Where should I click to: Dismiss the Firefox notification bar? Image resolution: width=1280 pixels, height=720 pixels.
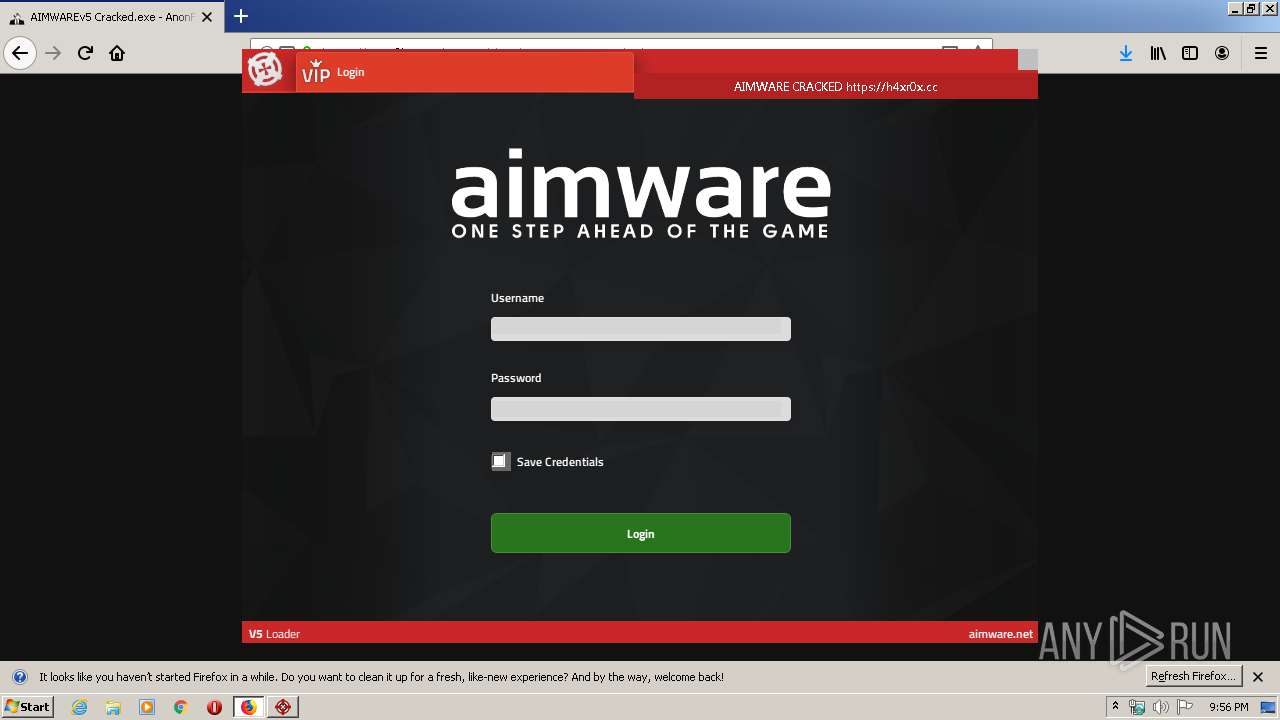(x=1258, y=677)
